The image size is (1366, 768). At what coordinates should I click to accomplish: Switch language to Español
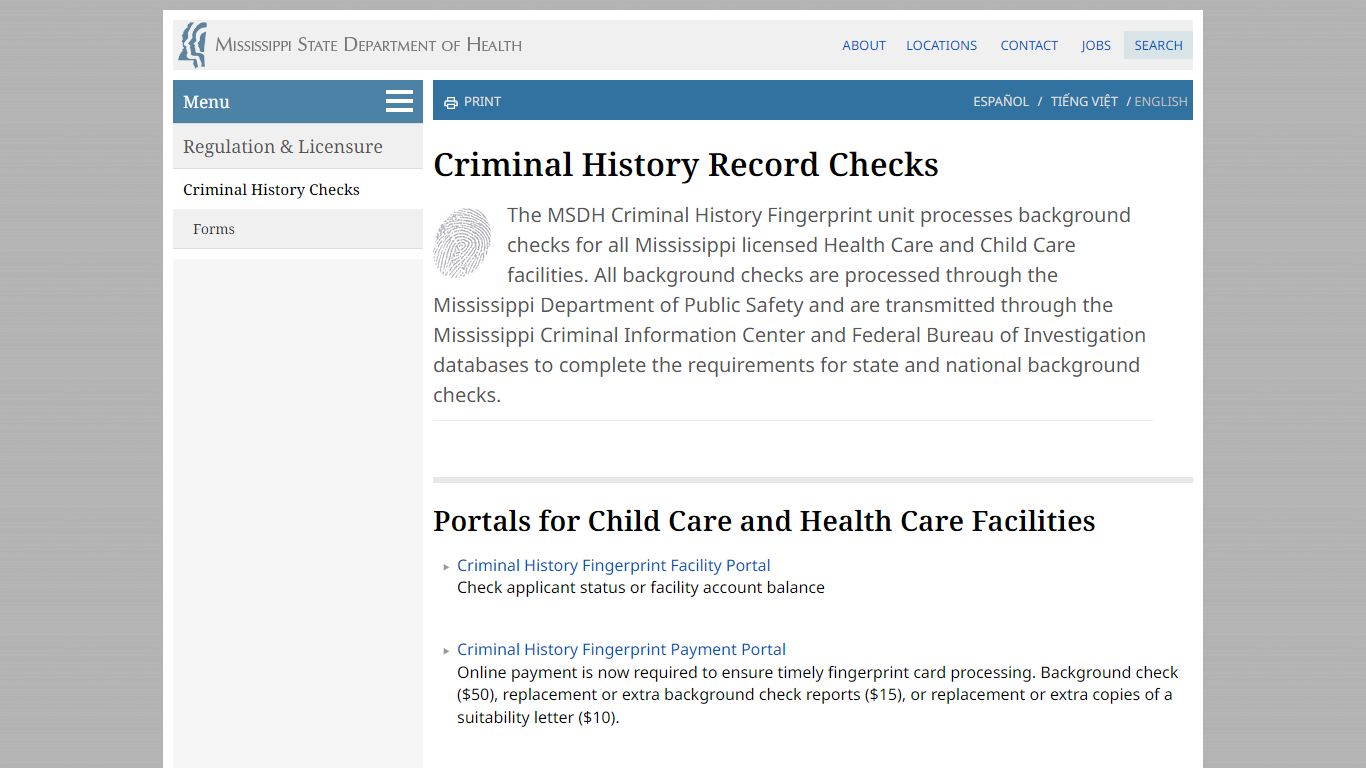pyautogui.click(x=1001, y=101)
